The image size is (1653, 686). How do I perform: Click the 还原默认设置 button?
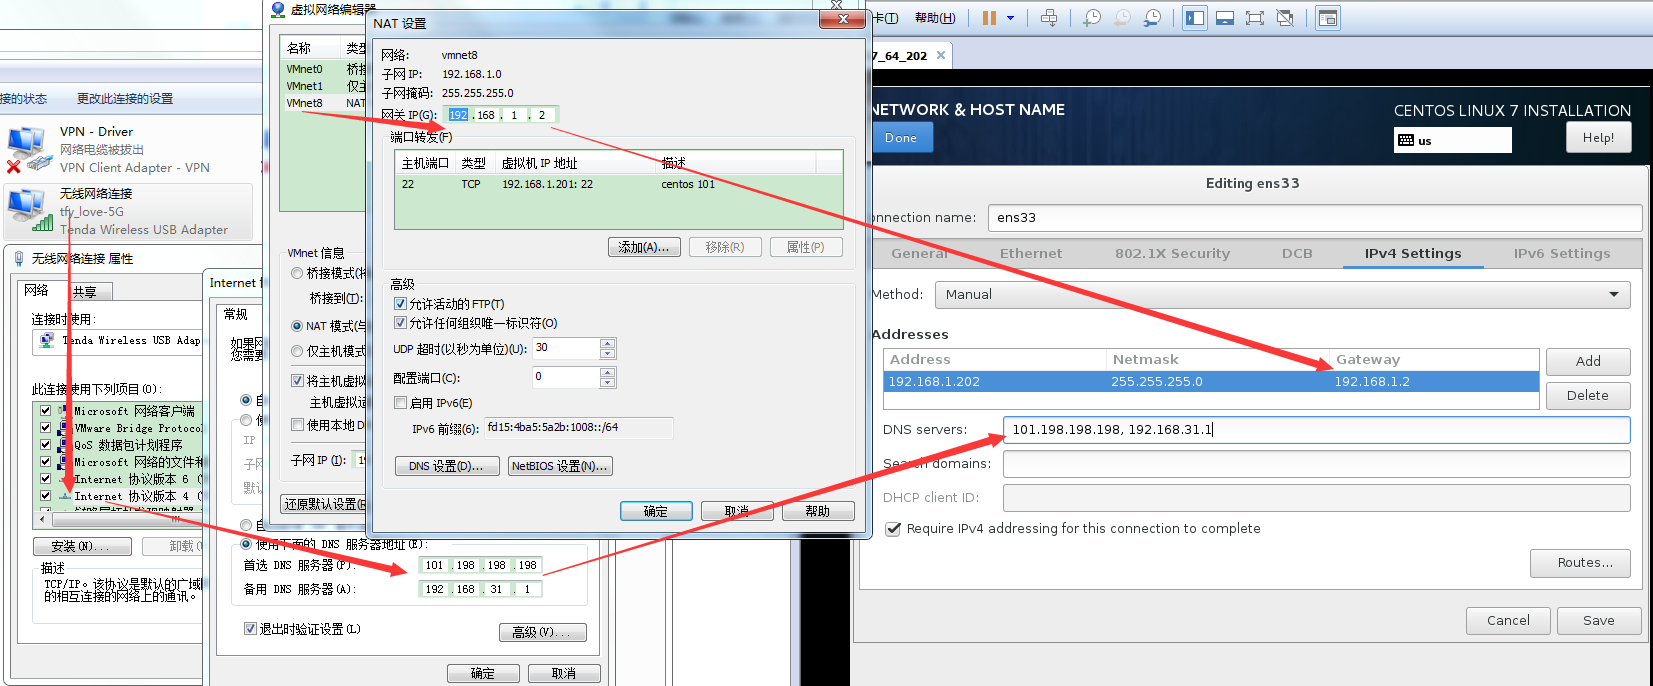tap(324, 504)
